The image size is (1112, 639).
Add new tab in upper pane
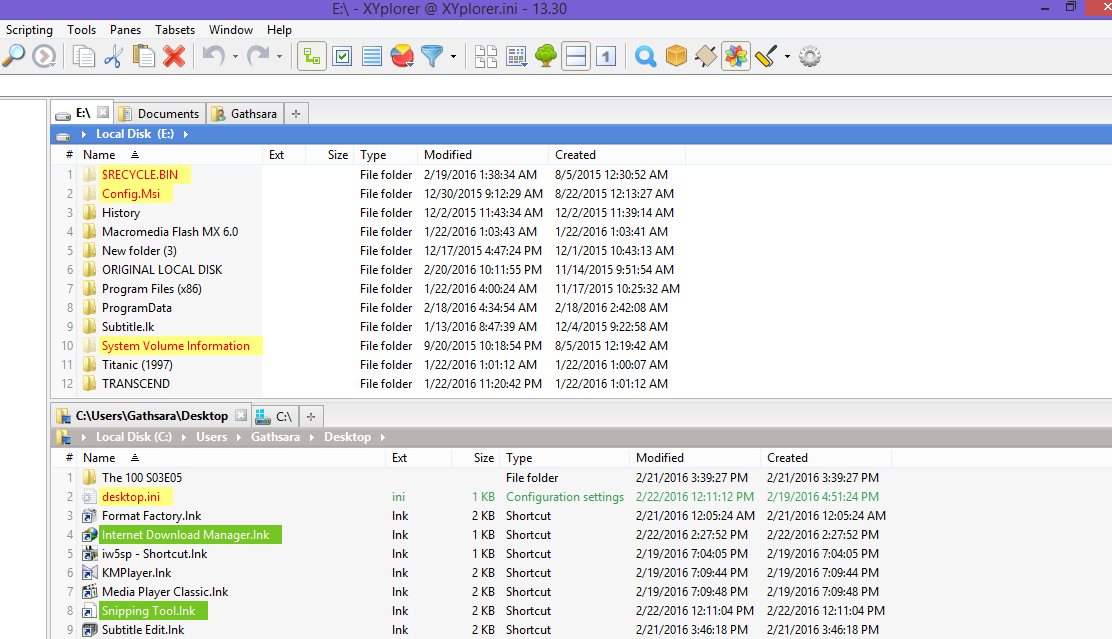tap(296, 113)
